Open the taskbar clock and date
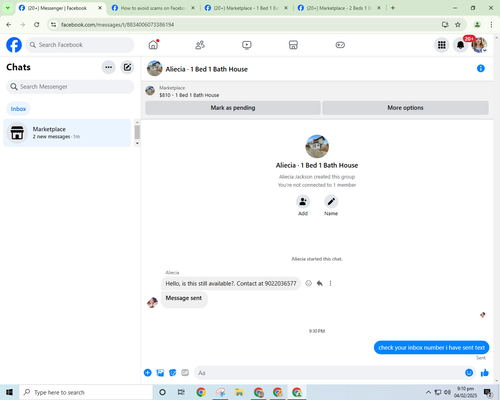This screenshot has width=500, height=400. 465,392
